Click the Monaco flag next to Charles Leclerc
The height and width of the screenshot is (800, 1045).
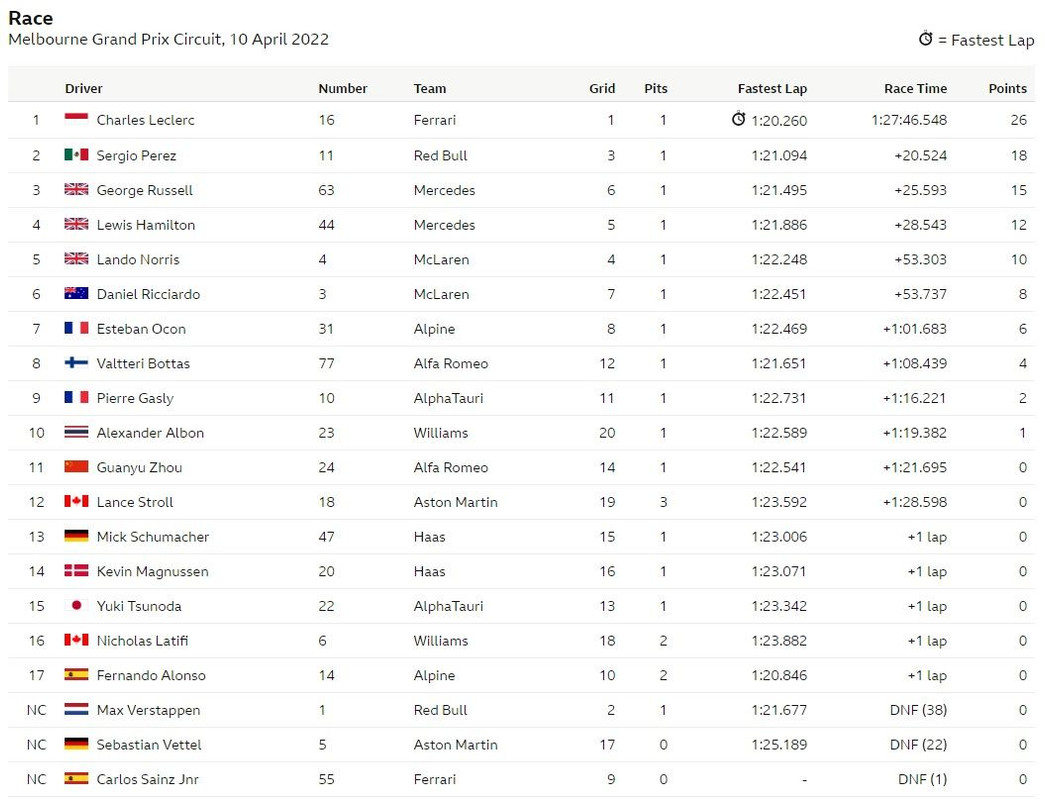click(76, 119)
